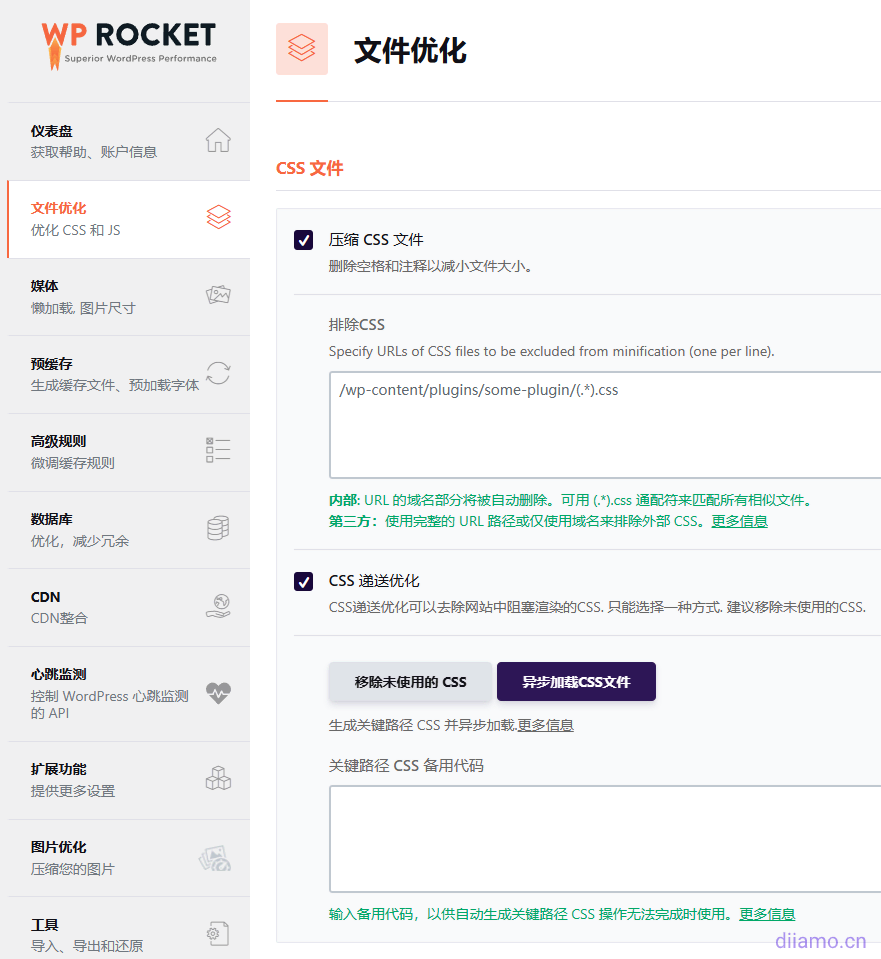The width and height of the screenshot is (881, 959).
Task: Uncheck the 压缩 CSS 文件 checkbox
Action: coord(304,240)
